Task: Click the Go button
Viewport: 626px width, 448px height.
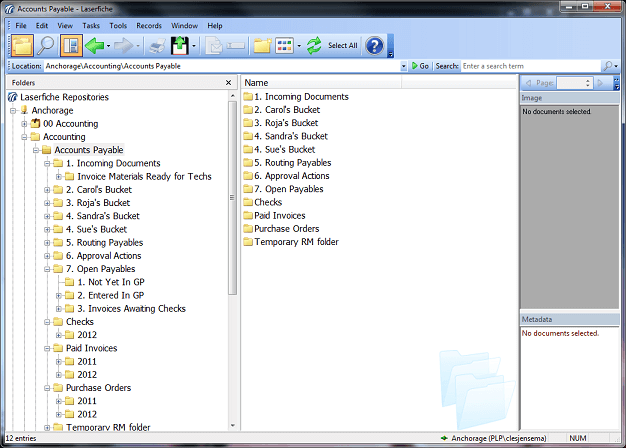Action: [420, 66]
